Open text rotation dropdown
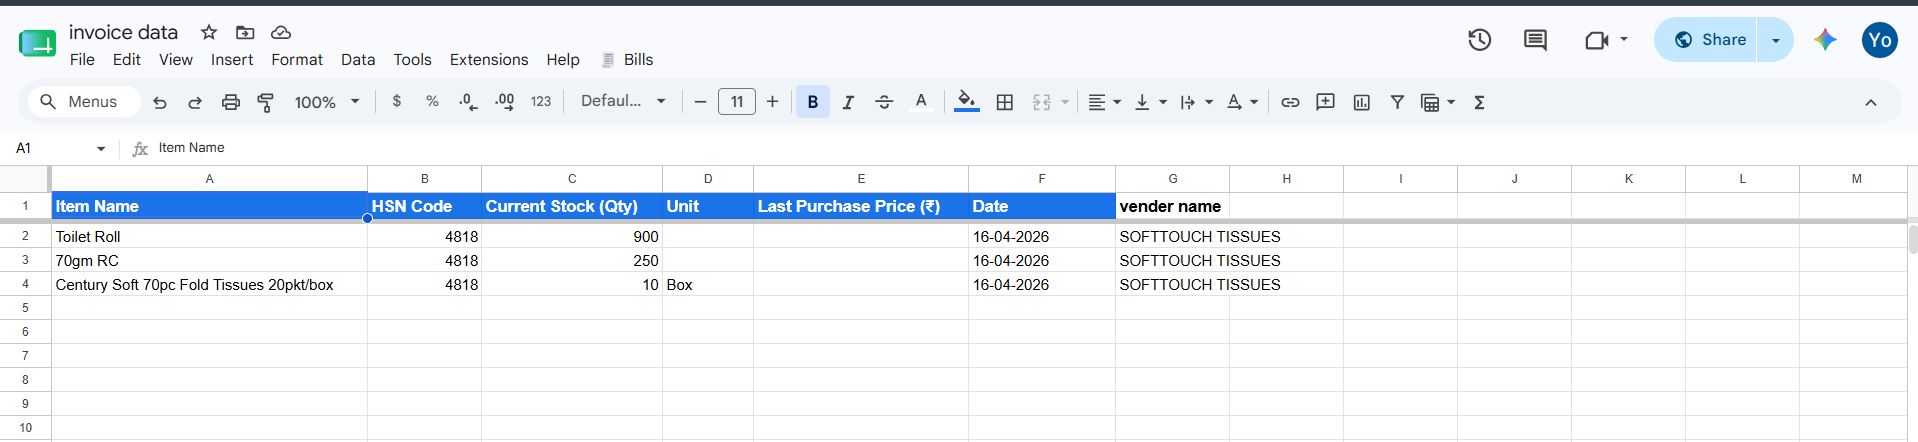Screen dimensions: 1918x442 [1242, 102]
